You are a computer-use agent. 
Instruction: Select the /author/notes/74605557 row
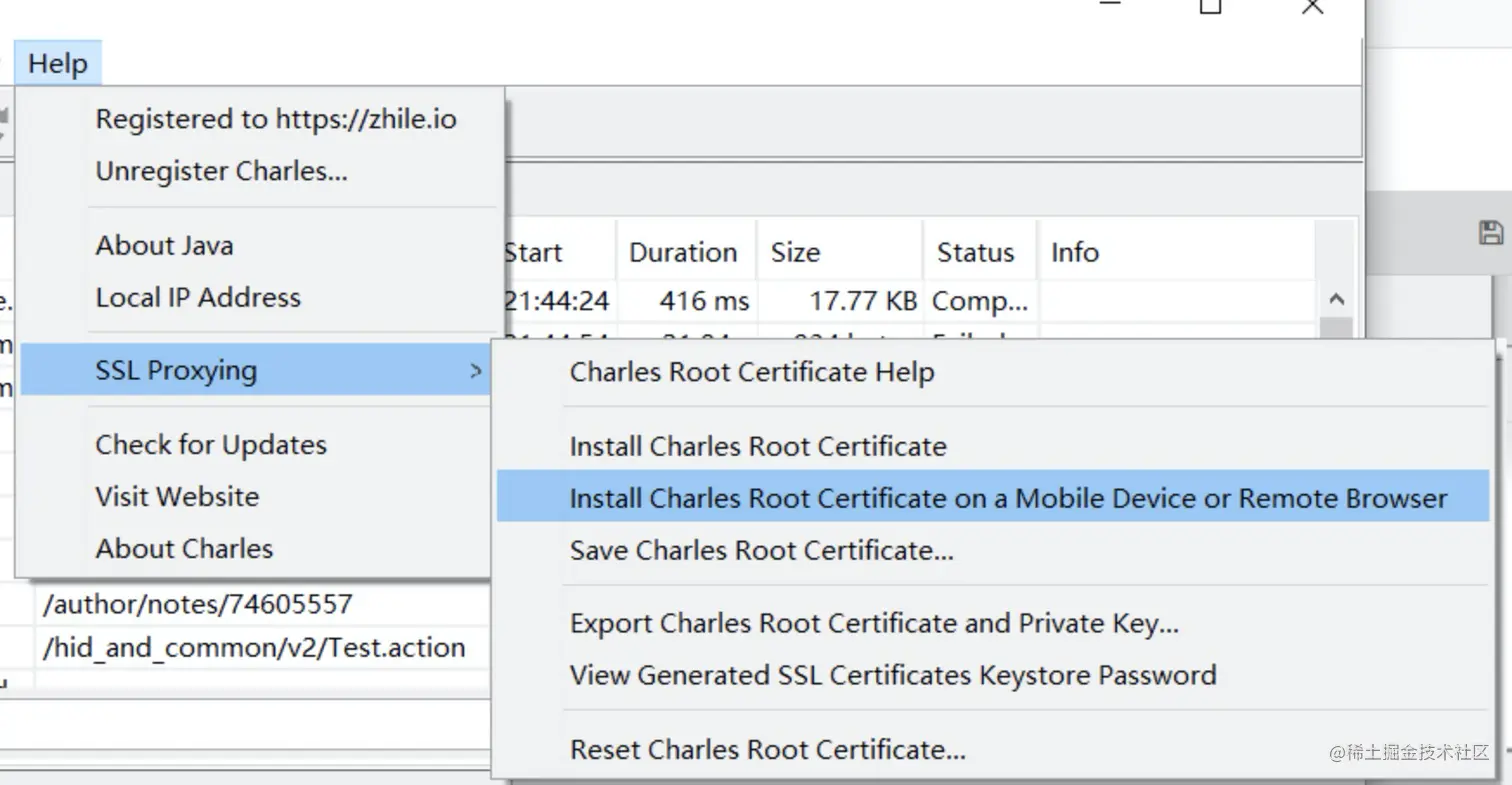(262, 604)
